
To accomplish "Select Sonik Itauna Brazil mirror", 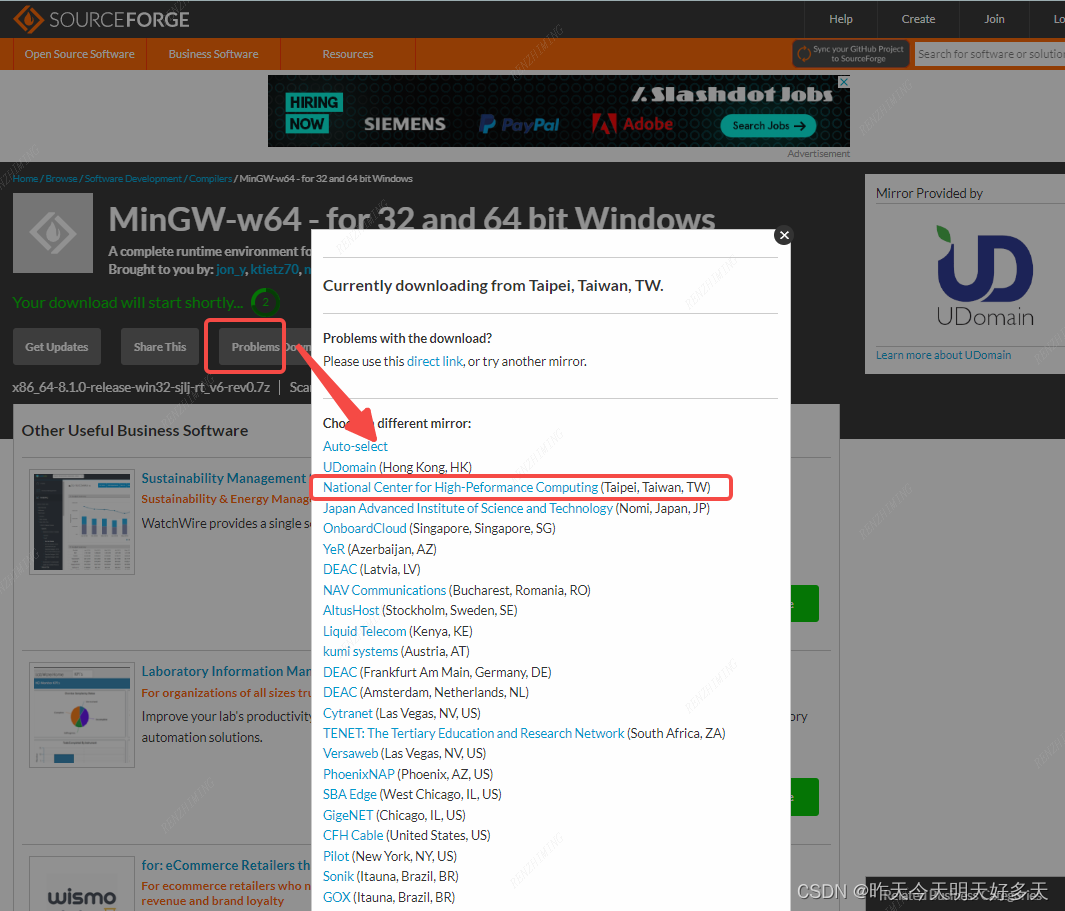I will [338, 876].
